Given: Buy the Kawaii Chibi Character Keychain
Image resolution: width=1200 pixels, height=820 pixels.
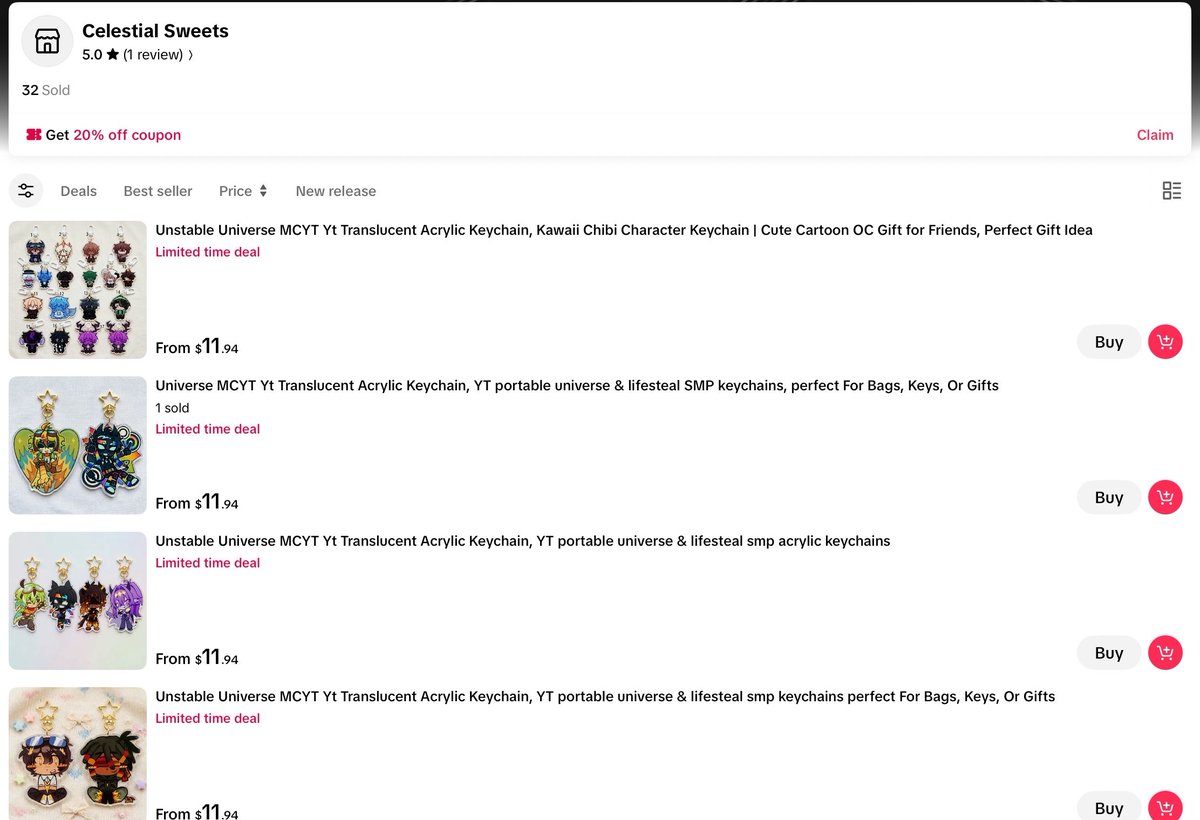Looking at the screenshot, I should (x=1109, y=342).
